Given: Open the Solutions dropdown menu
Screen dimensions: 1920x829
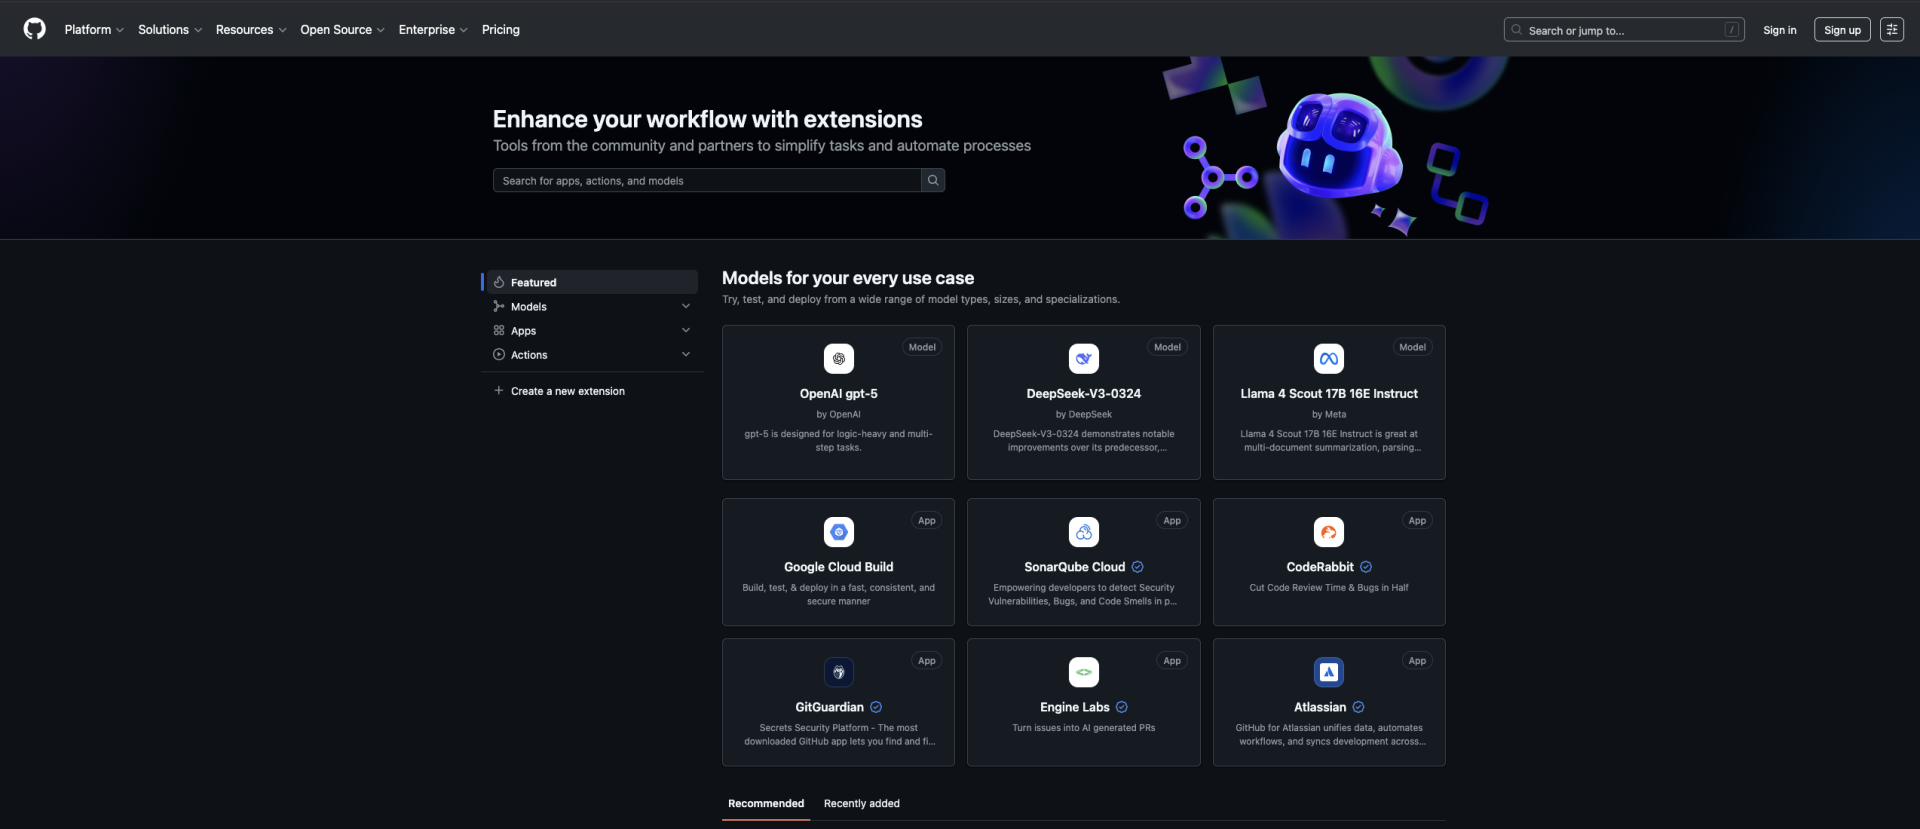Looking at the screenshot, I should click(x=170, y=30).
